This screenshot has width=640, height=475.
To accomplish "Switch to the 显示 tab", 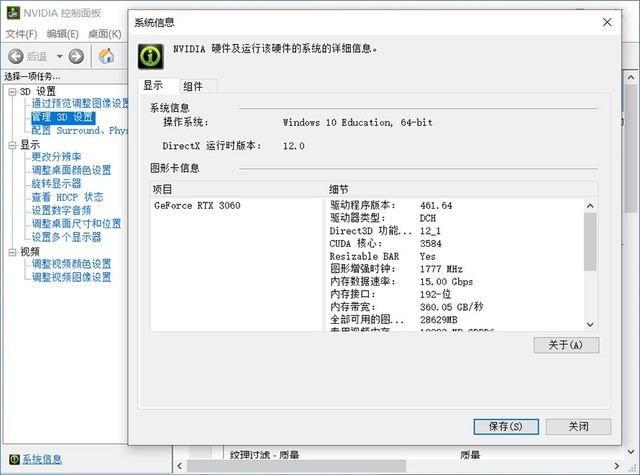I will (159, 86).
